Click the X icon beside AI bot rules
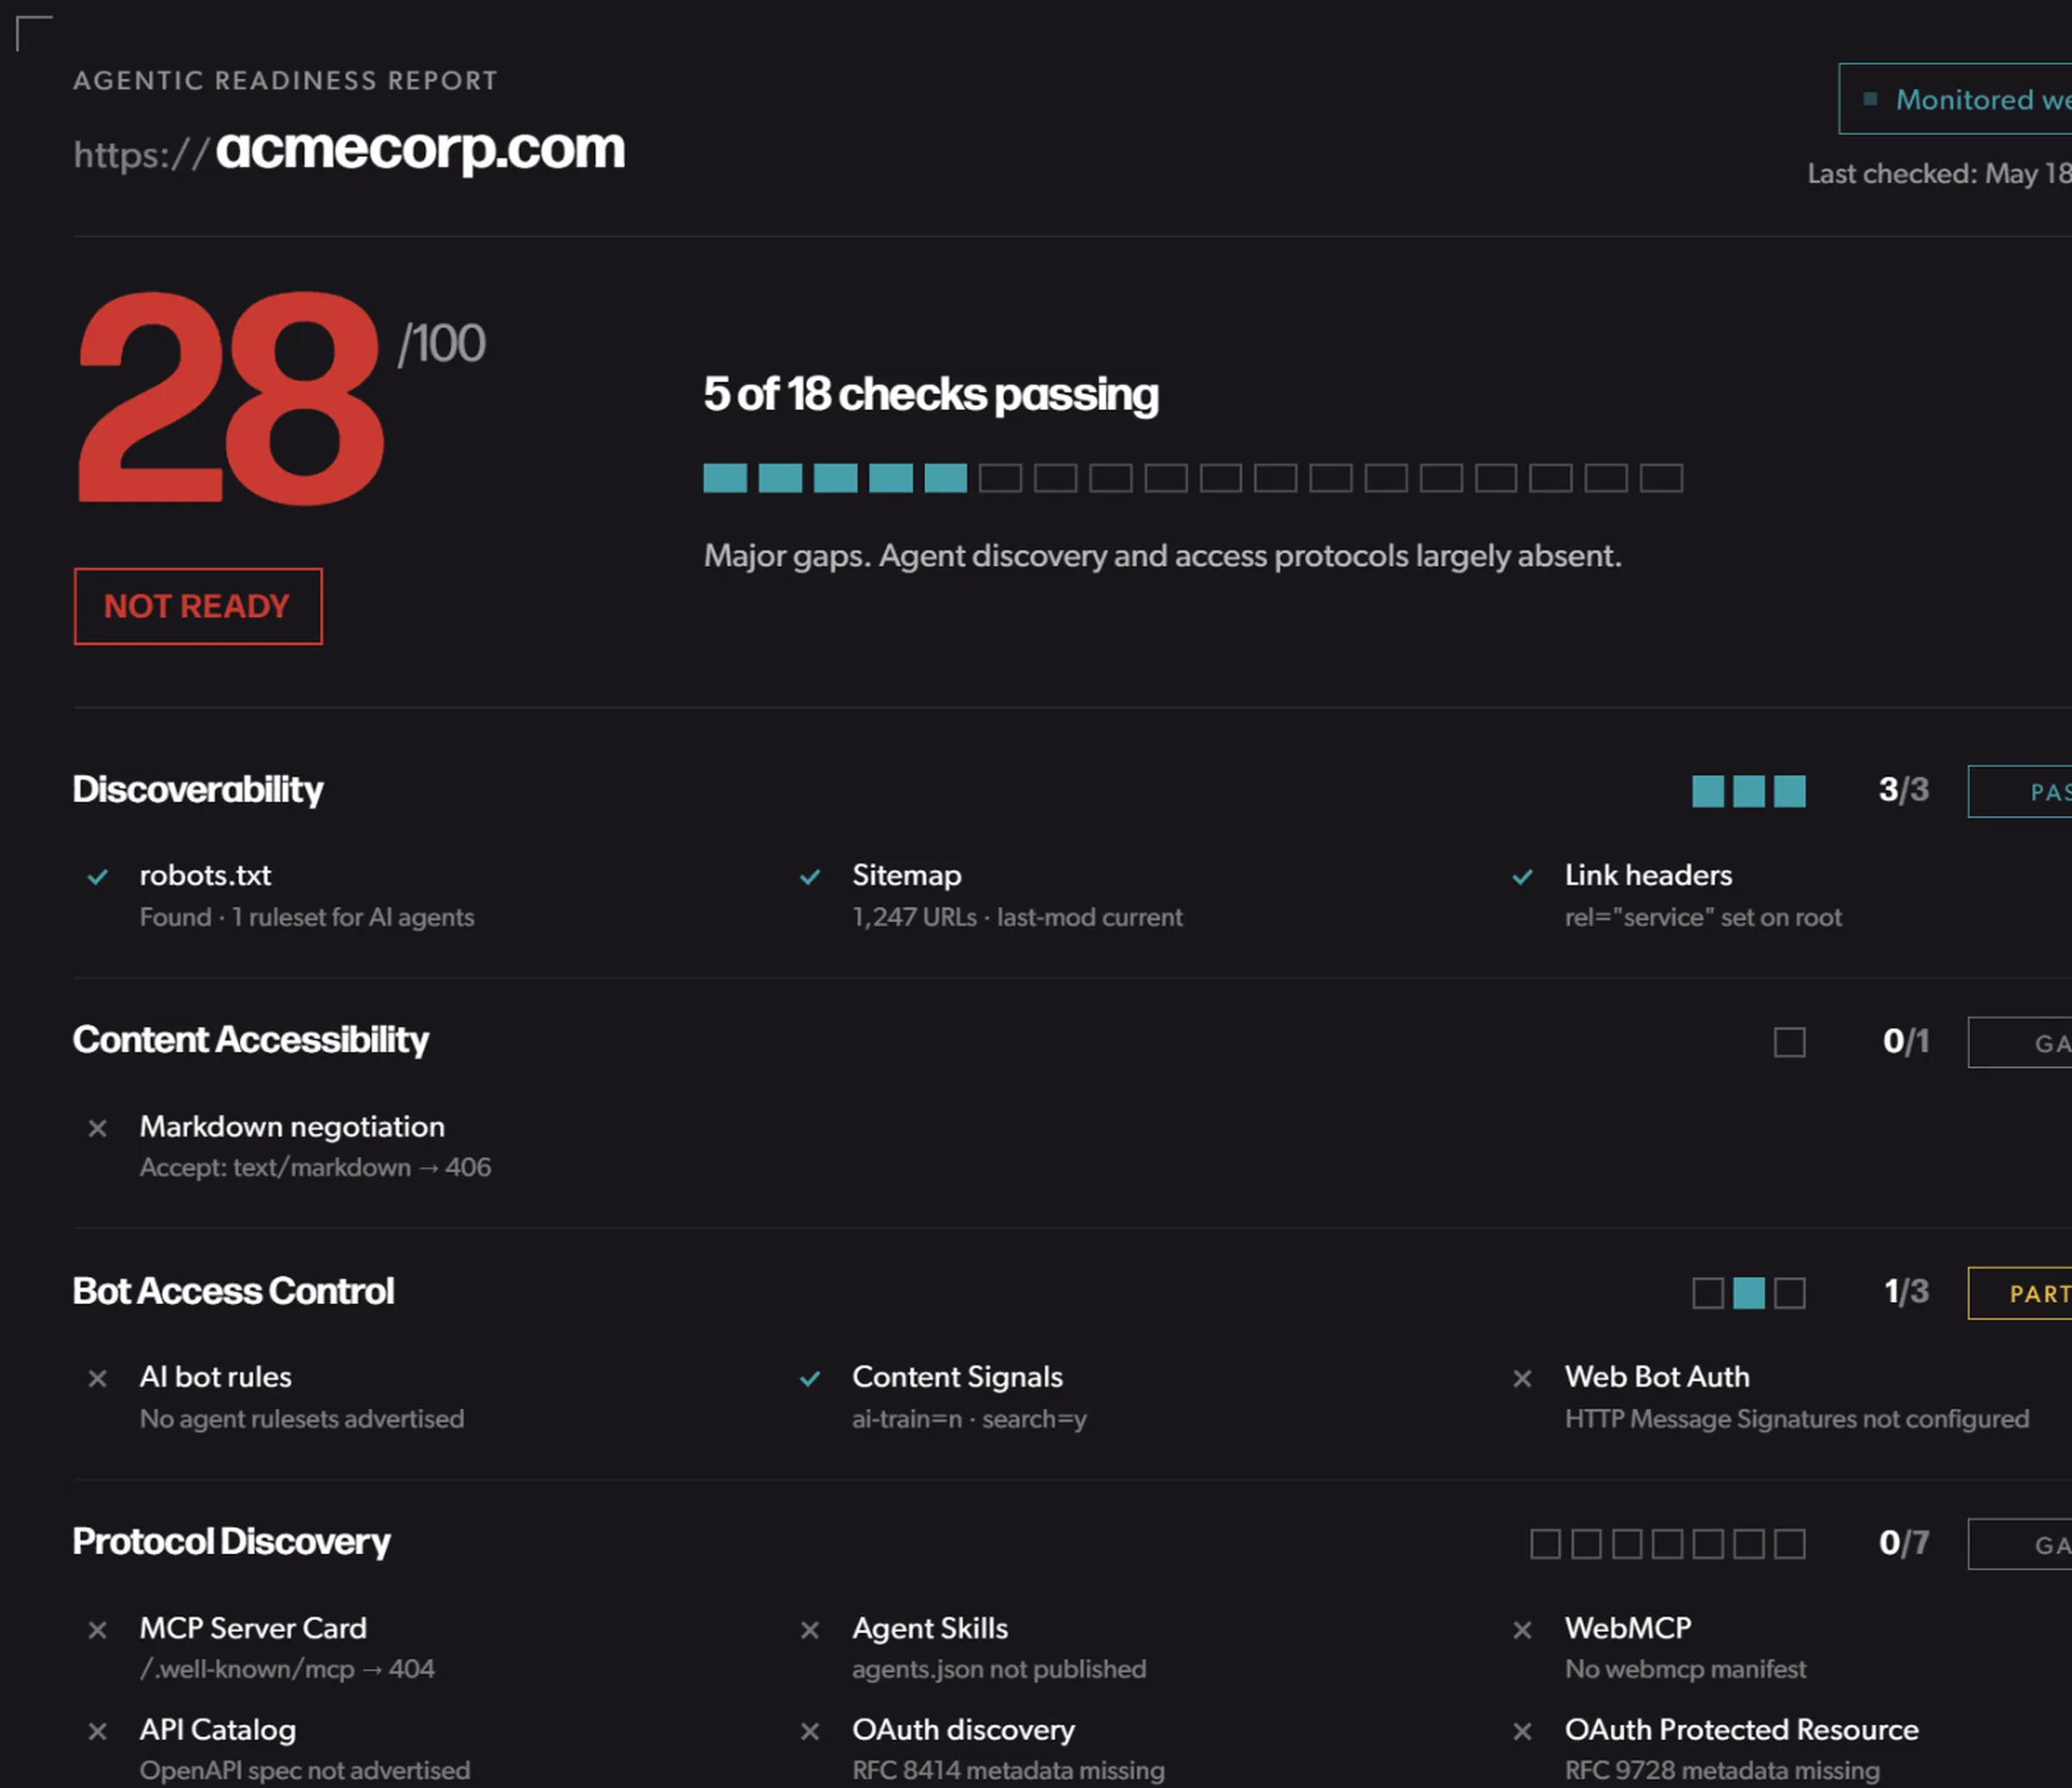 click(x=97, y=1379)
